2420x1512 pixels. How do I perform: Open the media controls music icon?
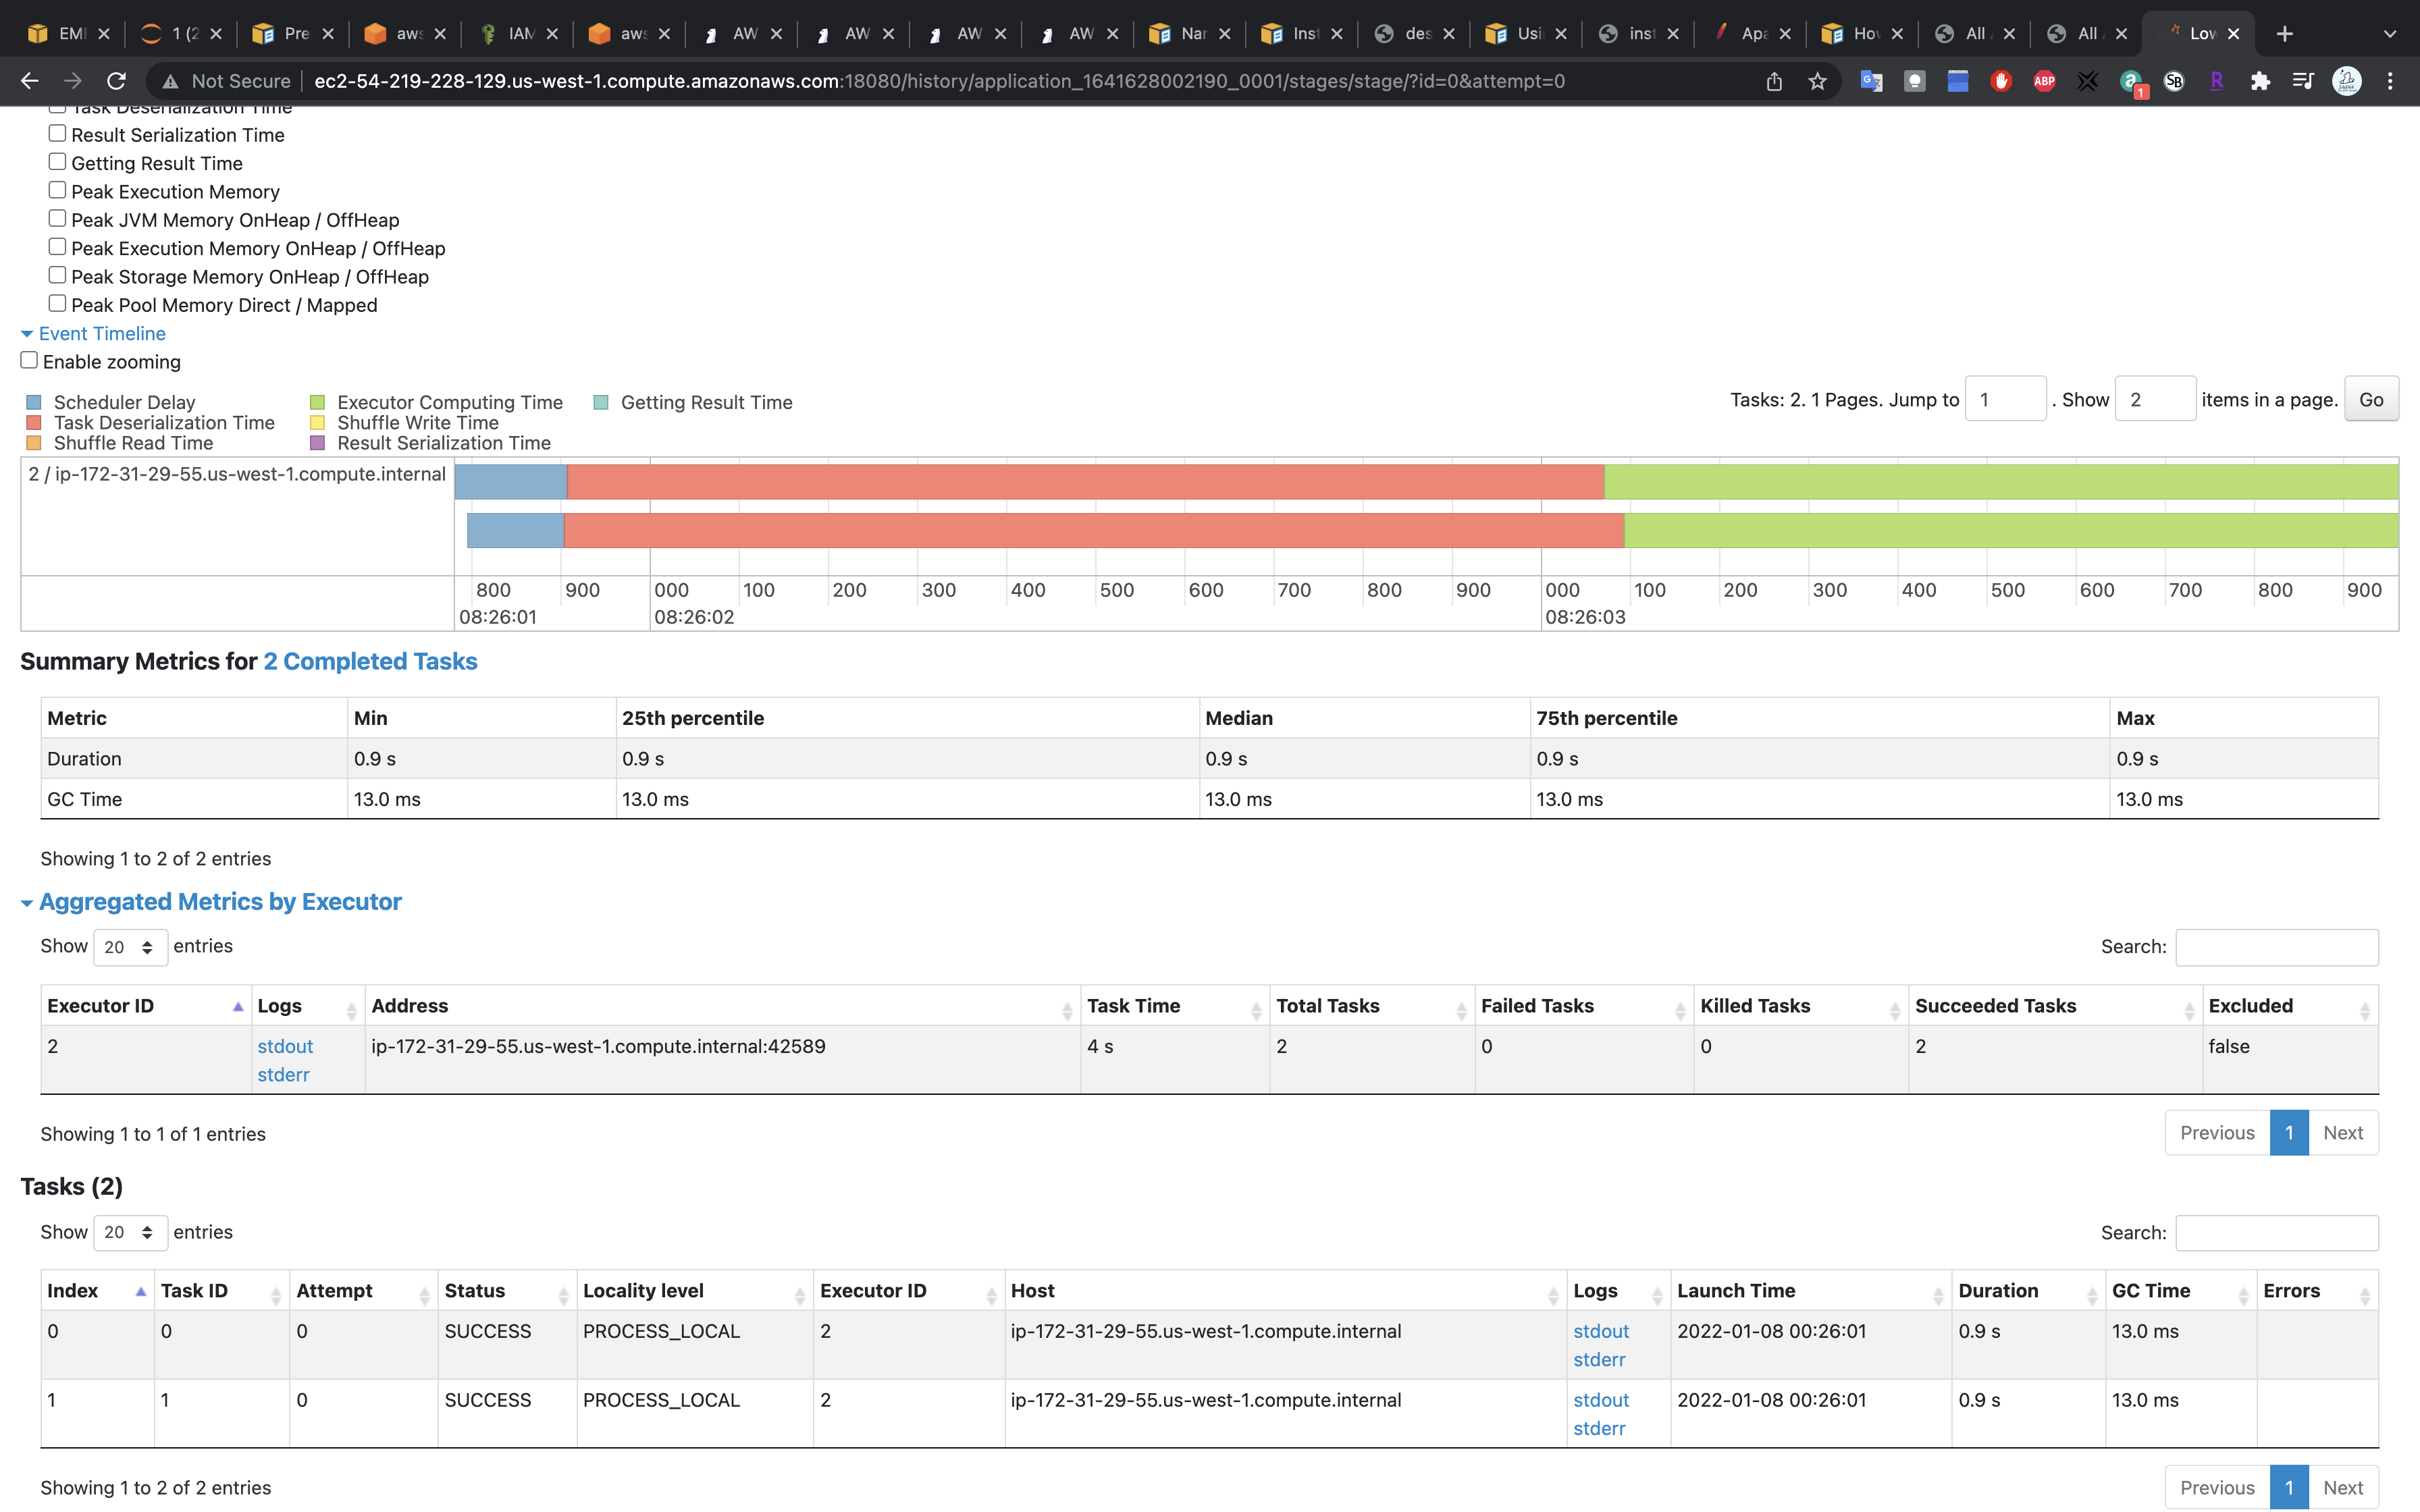[x=2303, y=81]
